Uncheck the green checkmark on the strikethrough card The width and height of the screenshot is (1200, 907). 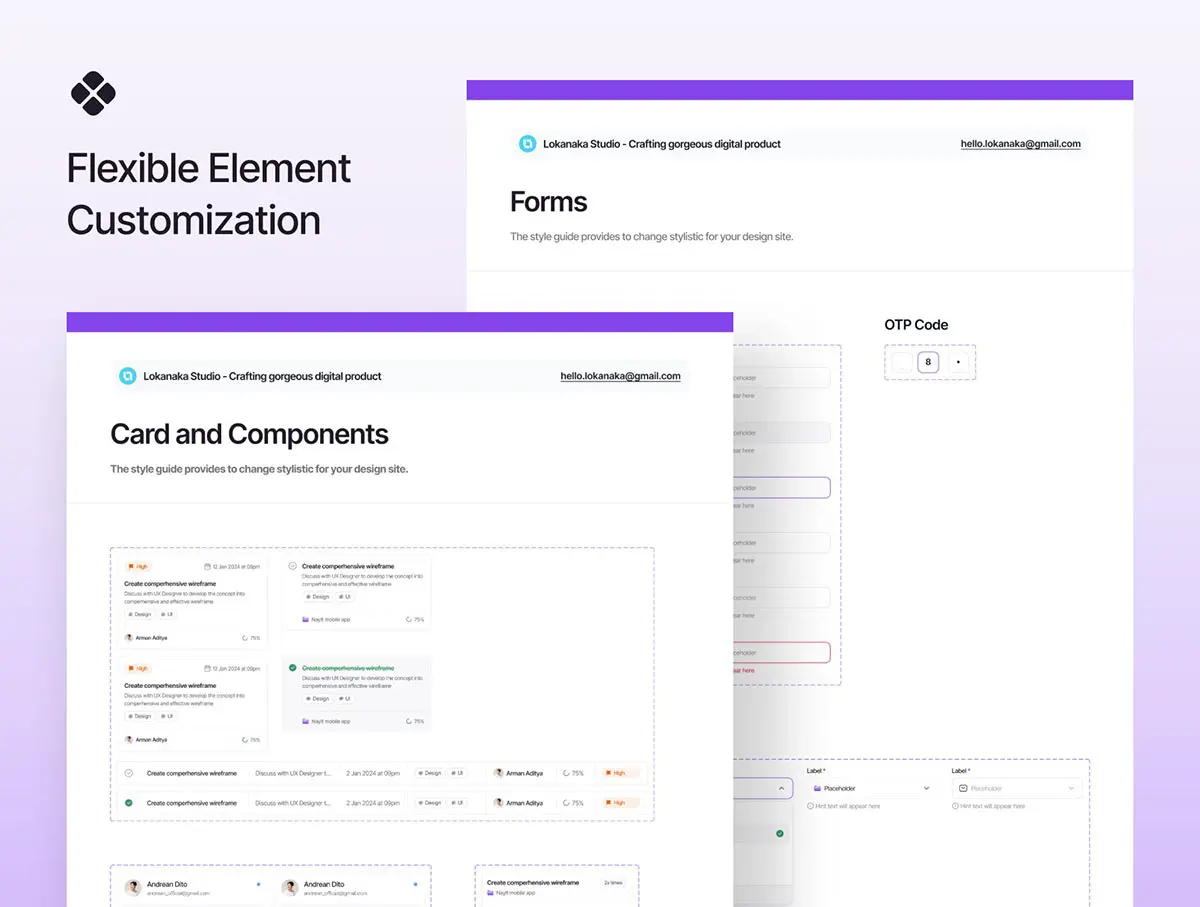(292, 668)
